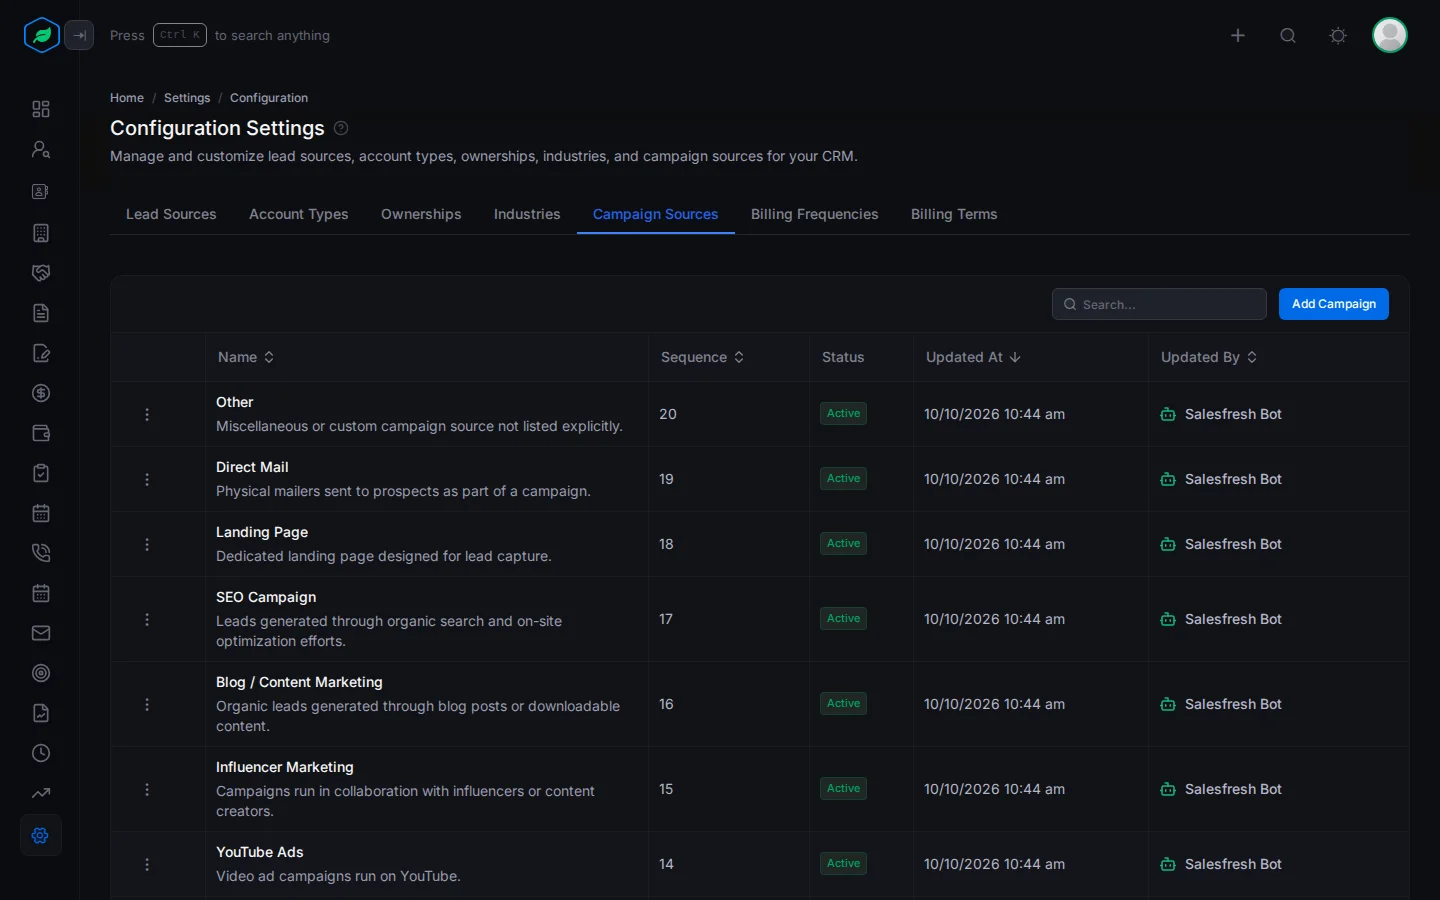Open the wallet sidebar icon
1440x900 pixels.
click(41, 433)
